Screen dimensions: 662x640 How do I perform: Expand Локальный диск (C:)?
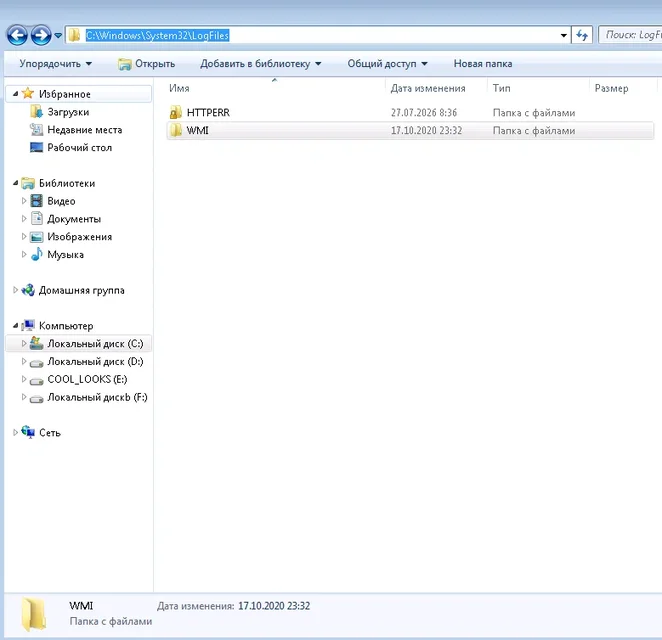point(24,344)
